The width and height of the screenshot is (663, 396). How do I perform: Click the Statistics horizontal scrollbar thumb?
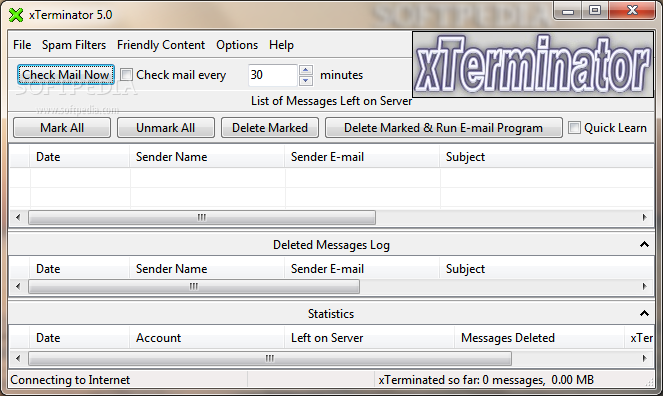coord(270,359)
